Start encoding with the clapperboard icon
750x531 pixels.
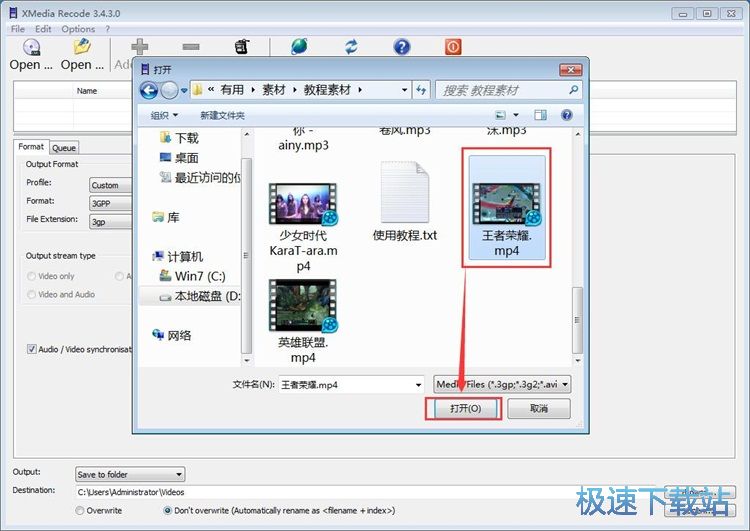point(243,47)
